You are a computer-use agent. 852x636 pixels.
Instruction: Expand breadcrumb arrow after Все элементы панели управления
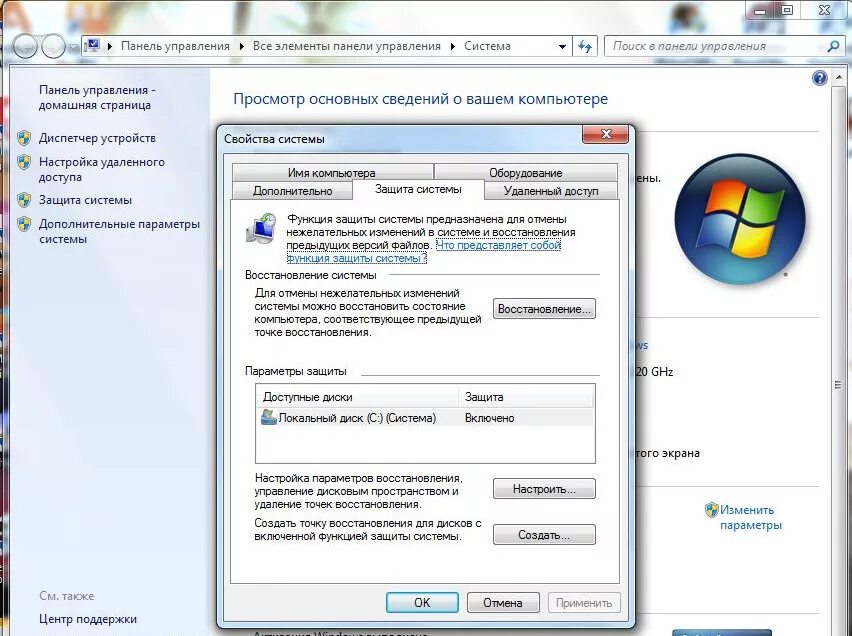pyautogui.click(x=453, y=46)
